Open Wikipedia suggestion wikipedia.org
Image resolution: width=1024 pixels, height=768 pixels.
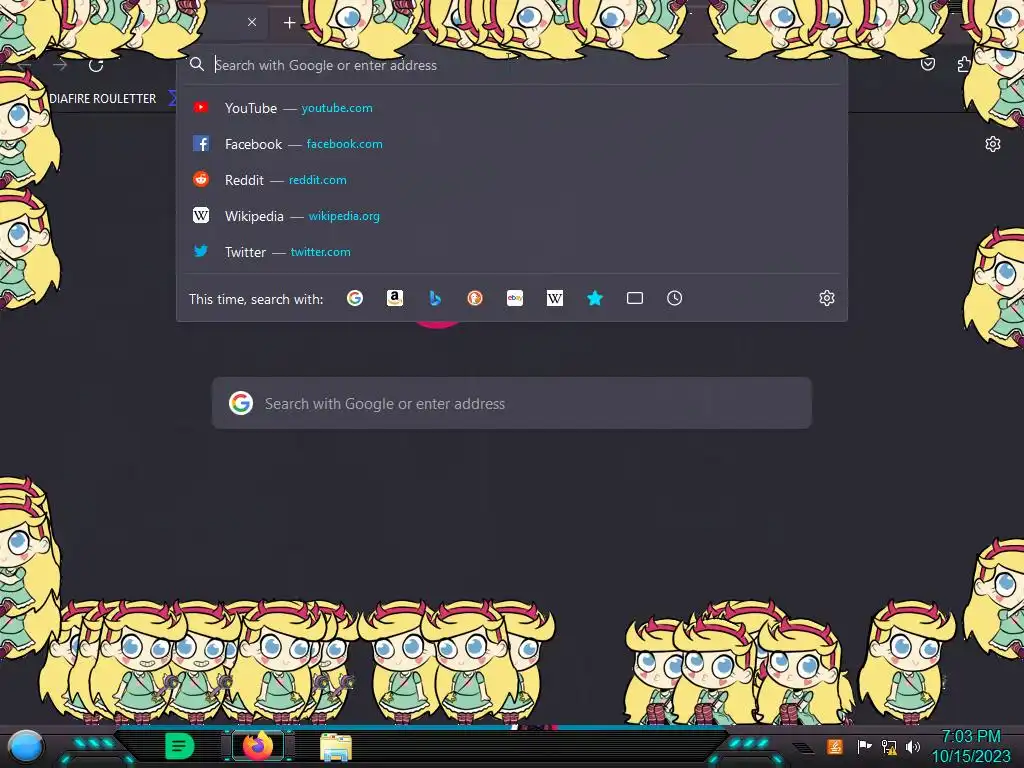coord(512,216)
